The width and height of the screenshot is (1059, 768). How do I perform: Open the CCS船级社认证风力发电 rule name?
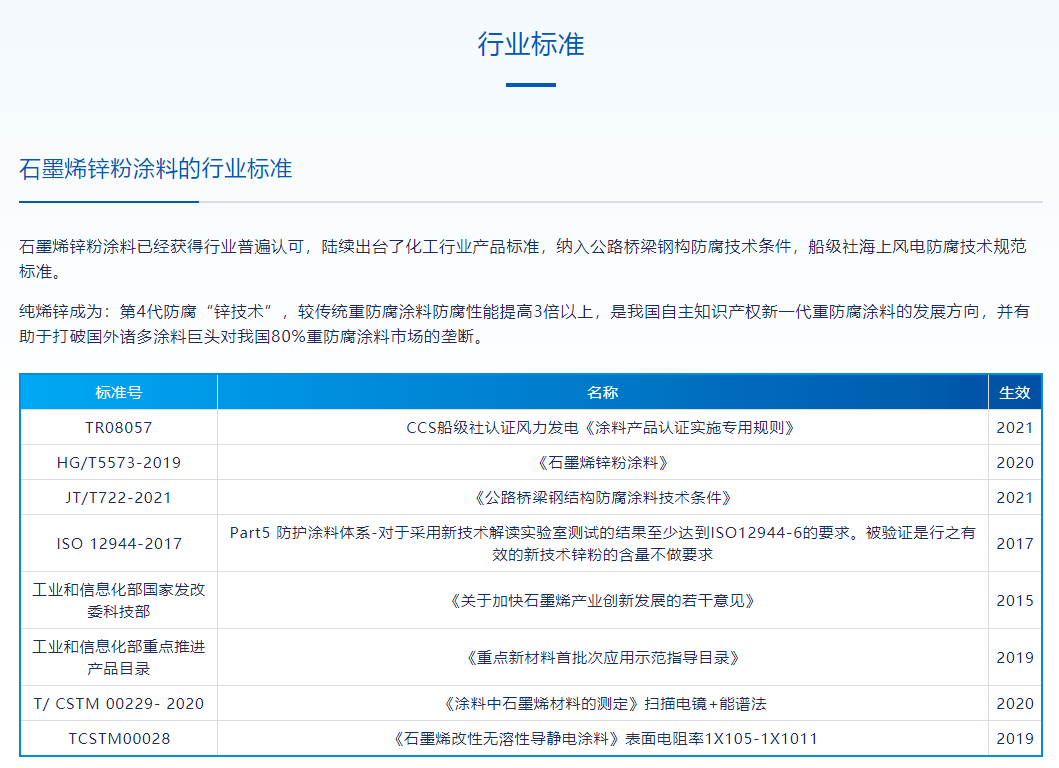point(602,428)
